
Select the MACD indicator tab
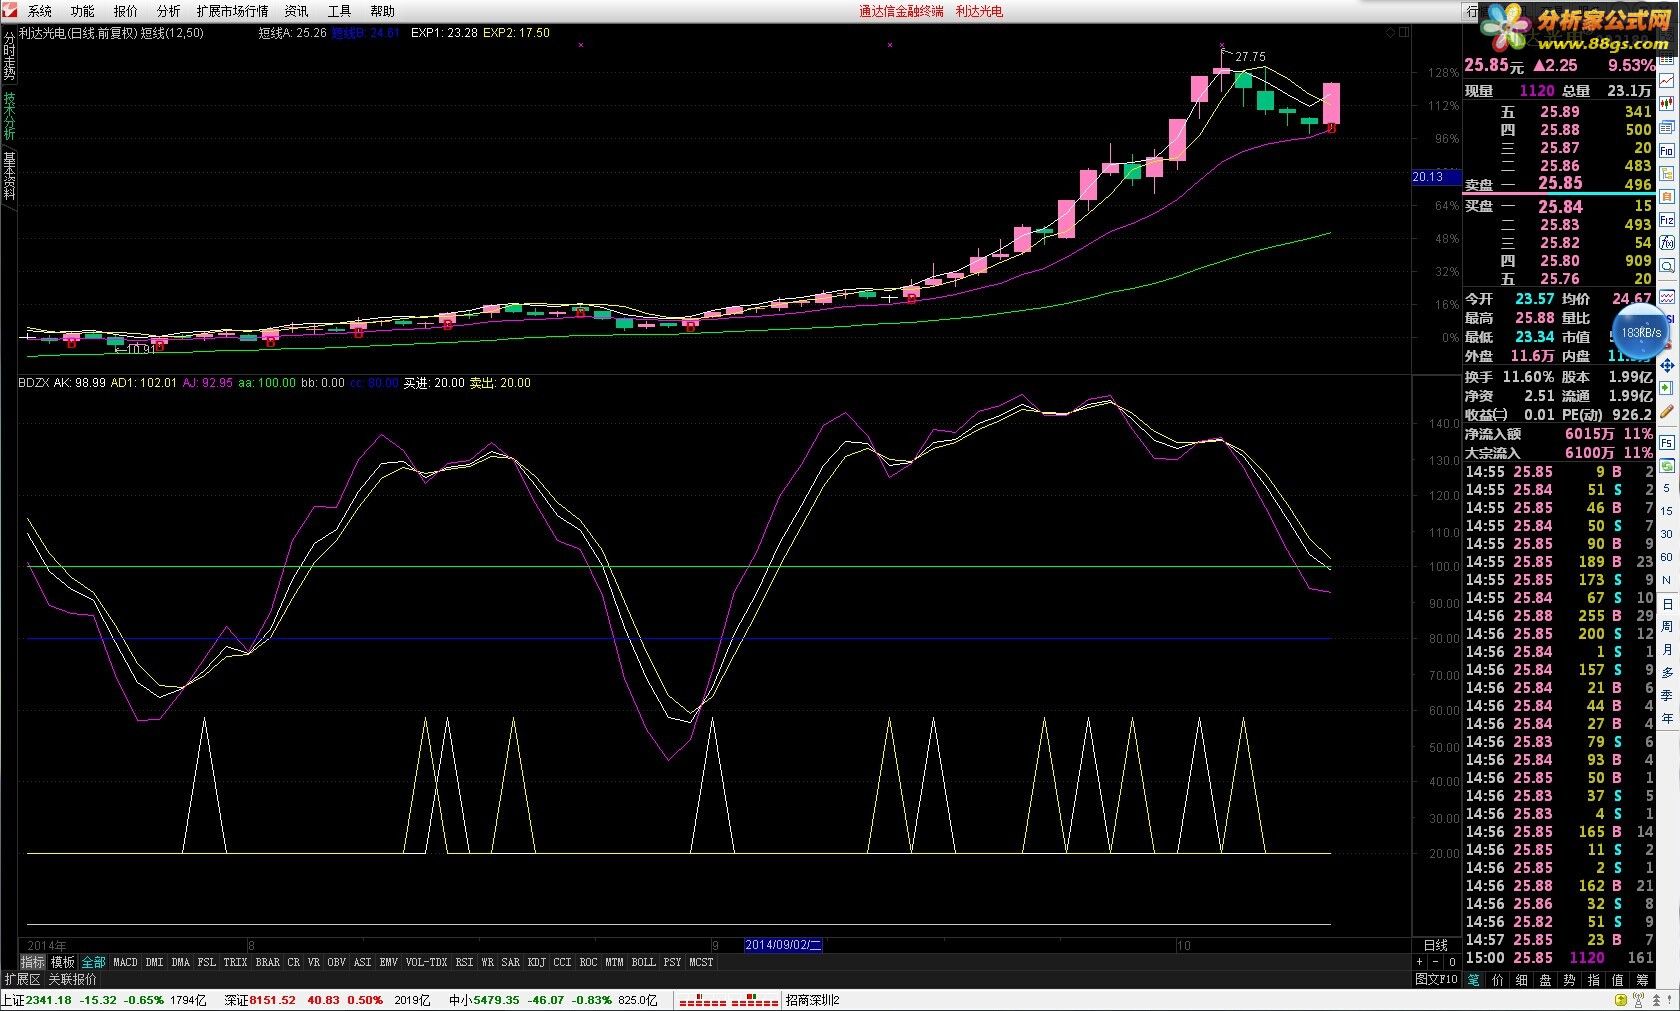click(x=126, y=962)
